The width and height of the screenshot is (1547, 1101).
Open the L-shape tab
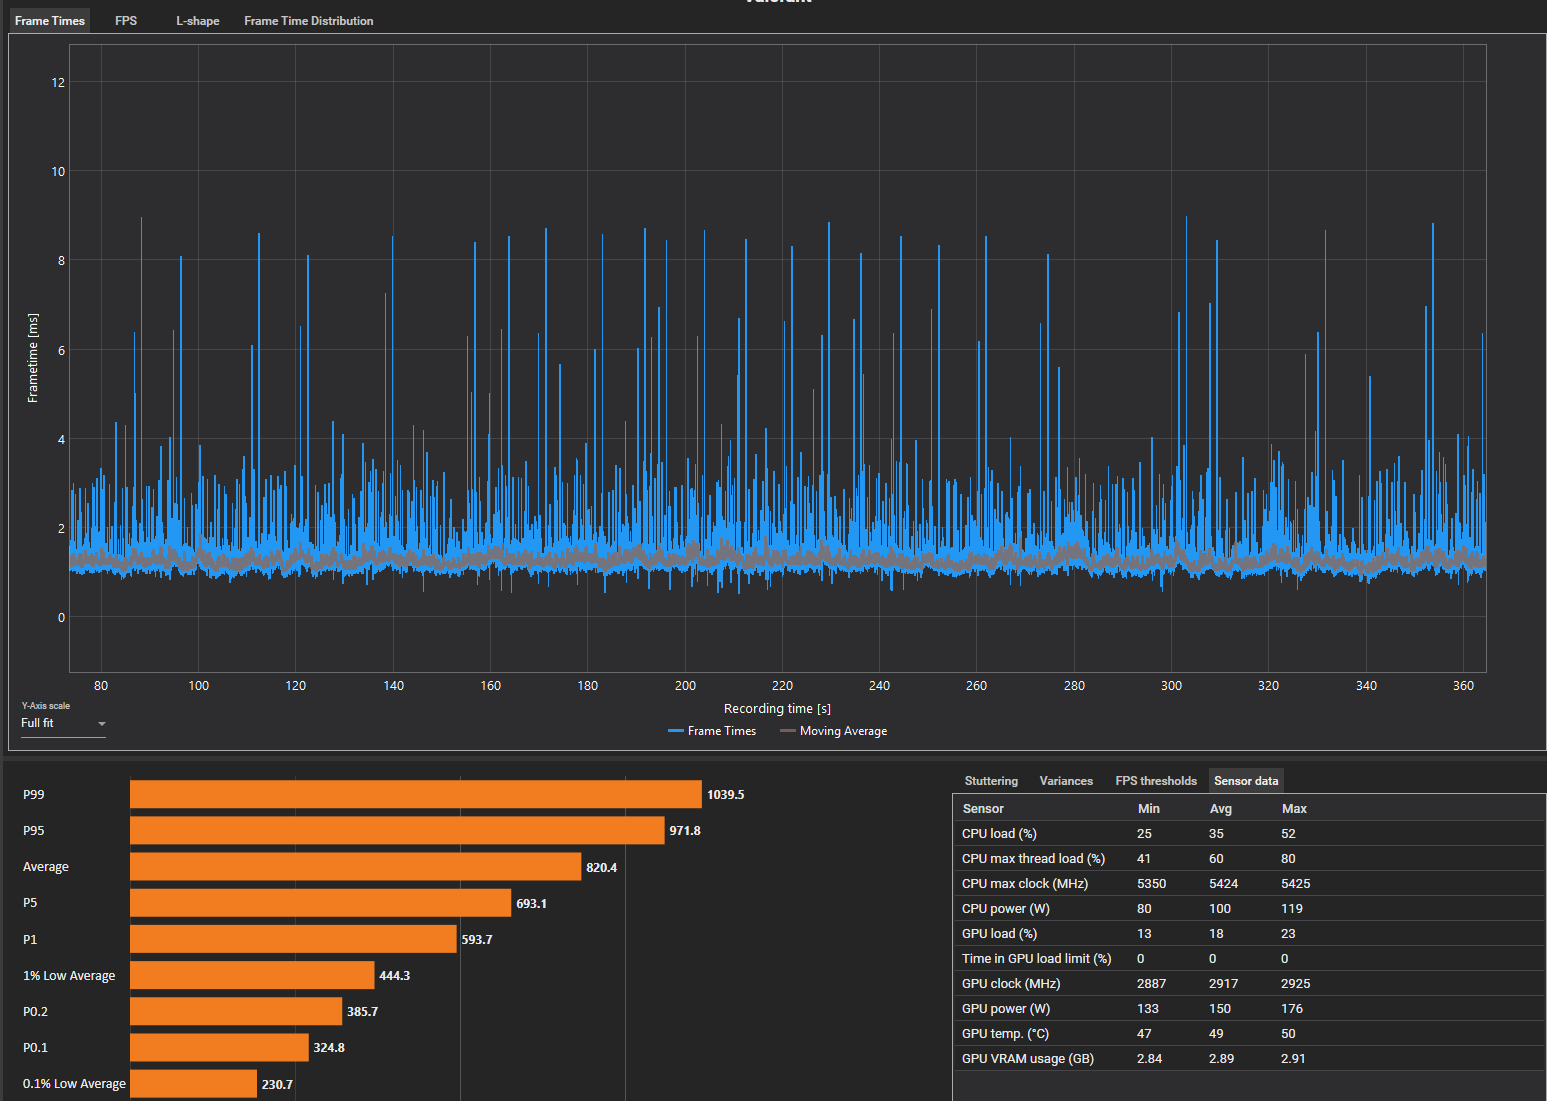pyautogui.click(x=197, y=21)
